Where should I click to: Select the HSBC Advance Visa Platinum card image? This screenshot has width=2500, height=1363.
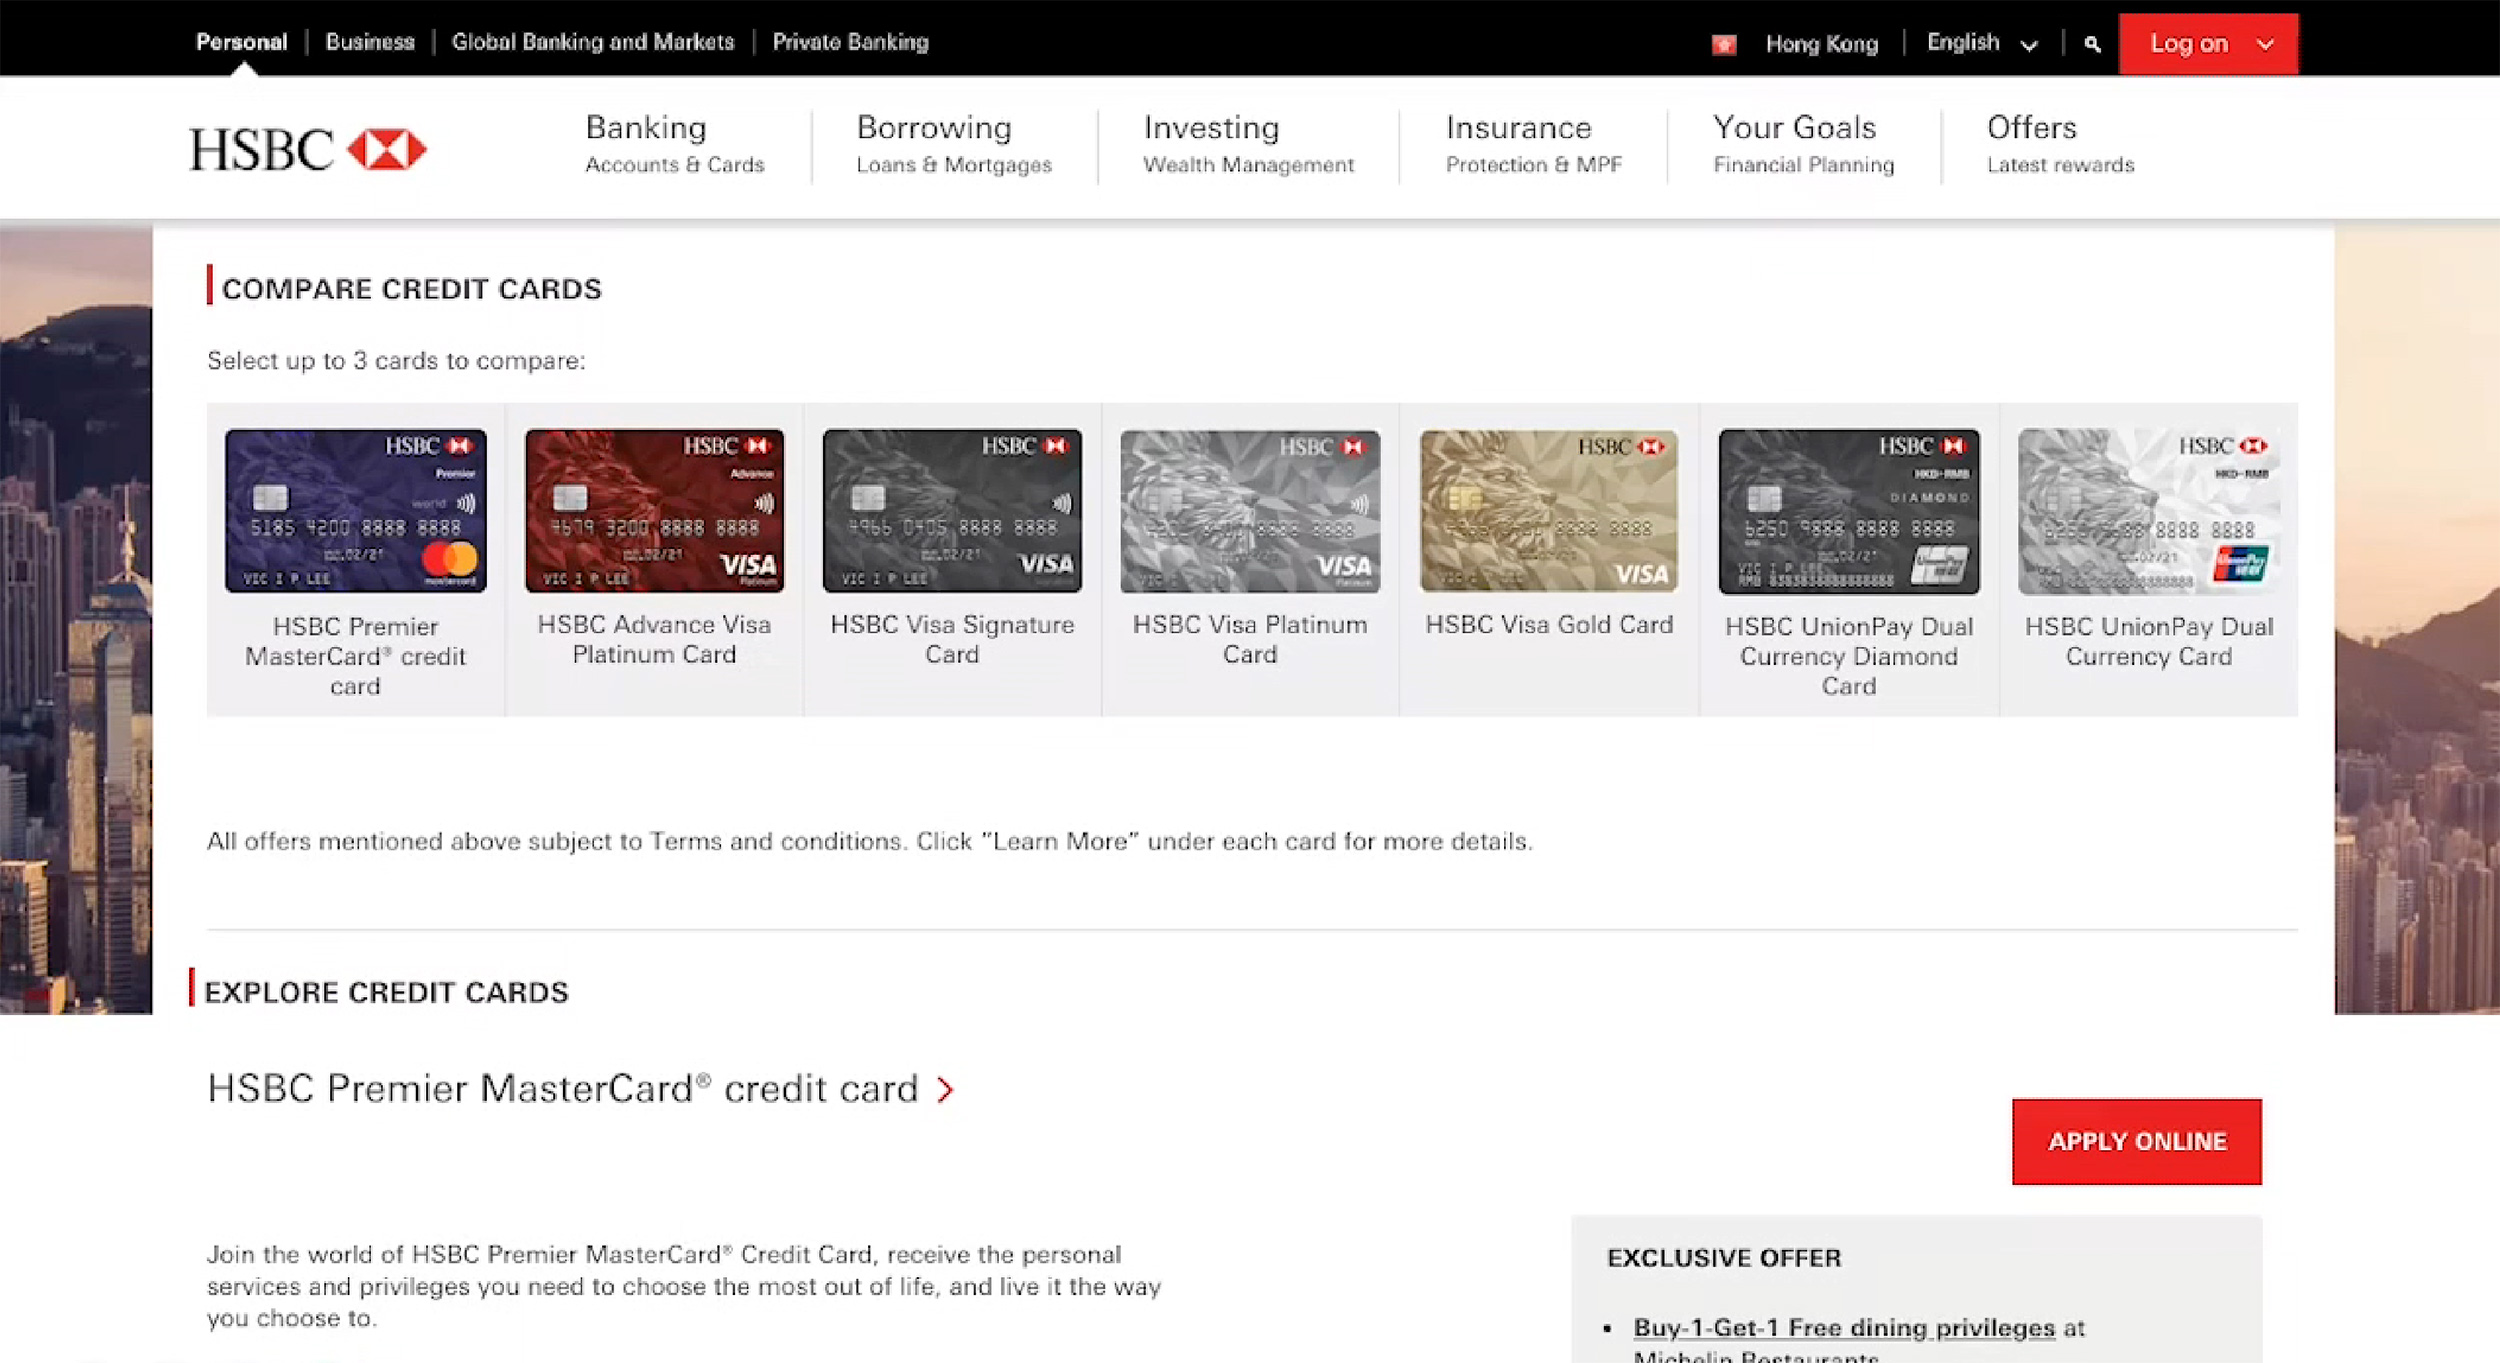[653, 510]
